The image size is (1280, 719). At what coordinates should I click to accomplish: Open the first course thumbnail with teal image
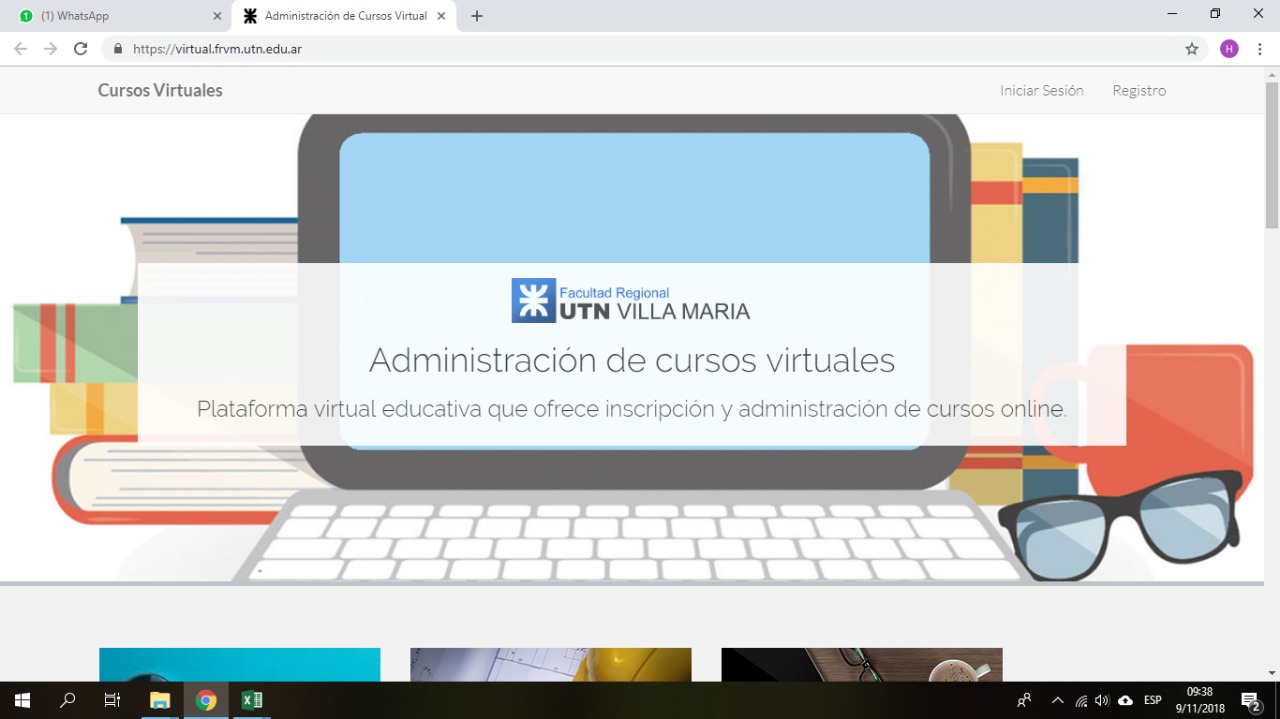[240, 665]
